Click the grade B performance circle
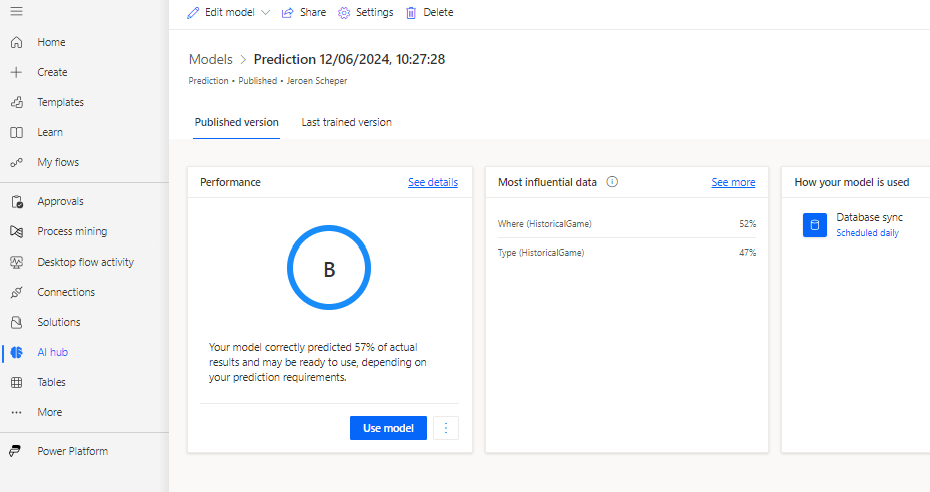The image size is (930, 492). pyautogui.click(x=329, y=267)
